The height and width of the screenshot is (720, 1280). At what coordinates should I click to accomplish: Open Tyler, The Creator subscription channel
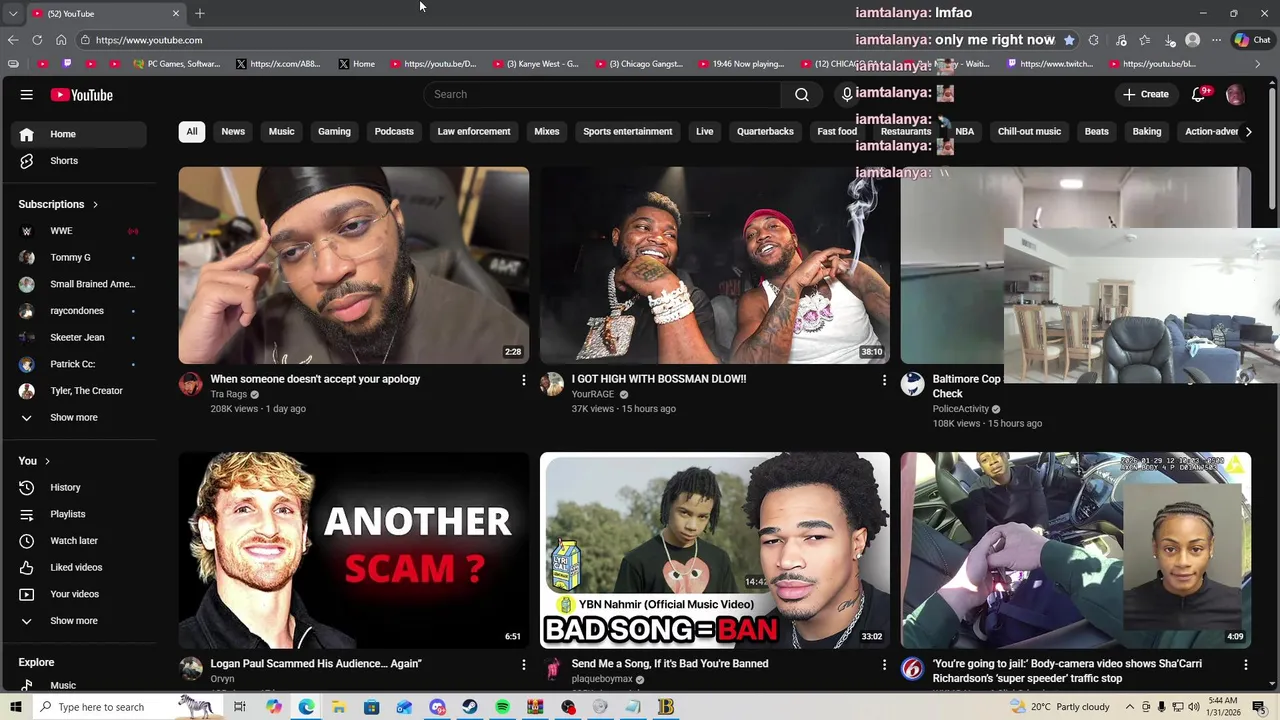[77, 391]
